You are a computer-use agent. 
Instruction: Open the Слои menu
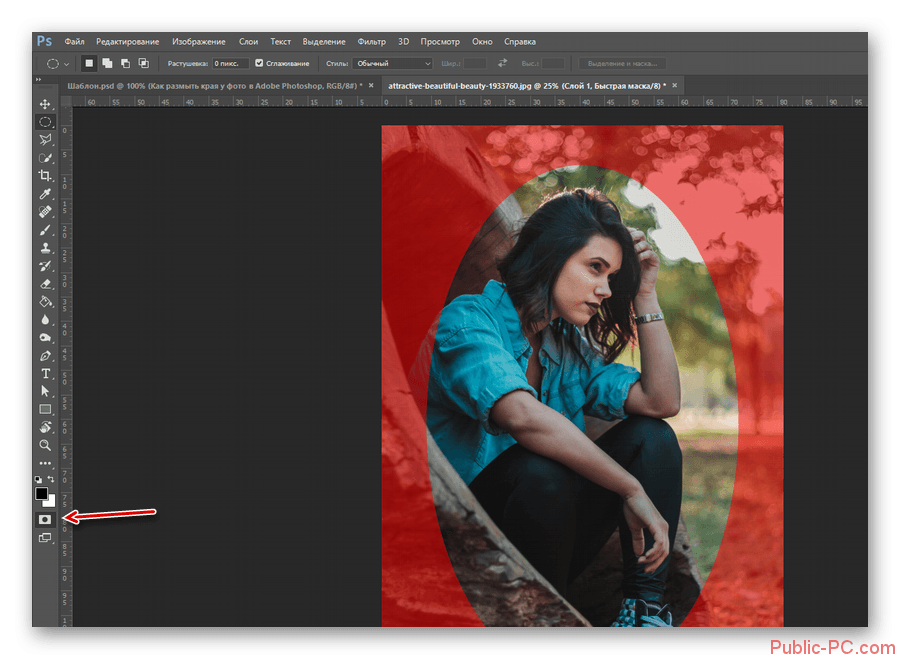click(x=249, y=41)
